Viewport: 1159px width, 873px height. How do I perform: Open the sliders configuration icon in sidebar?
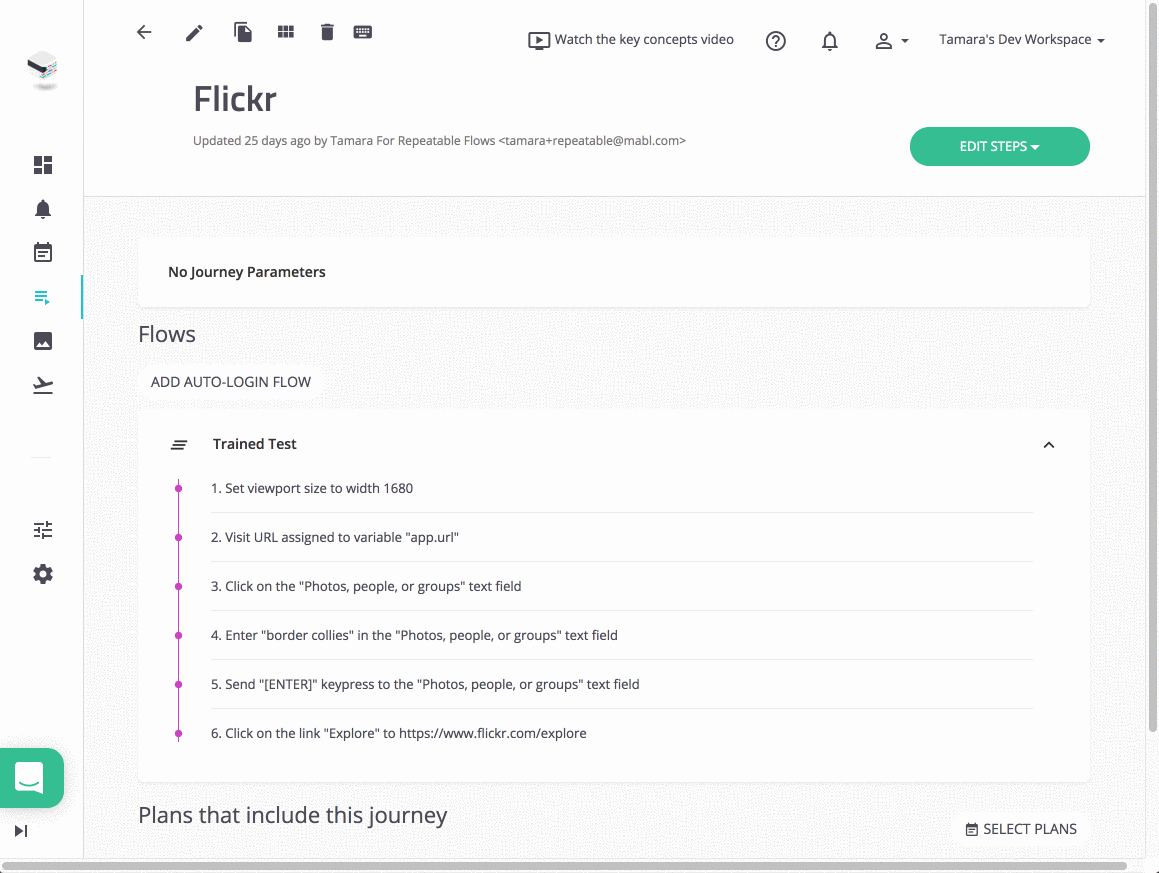click(43, 530)
